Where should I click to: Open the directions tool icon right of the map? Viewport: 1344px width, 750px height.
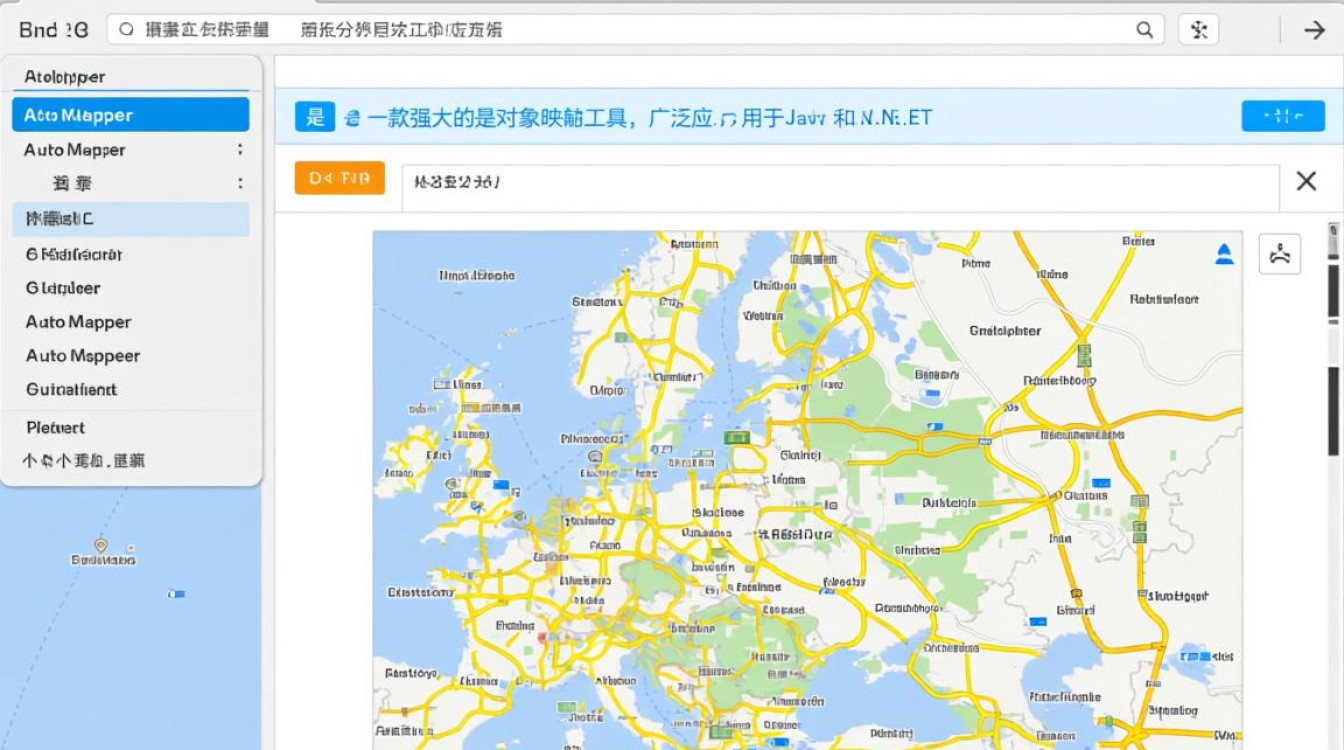pyautogui.click(x=1280, y=254)
